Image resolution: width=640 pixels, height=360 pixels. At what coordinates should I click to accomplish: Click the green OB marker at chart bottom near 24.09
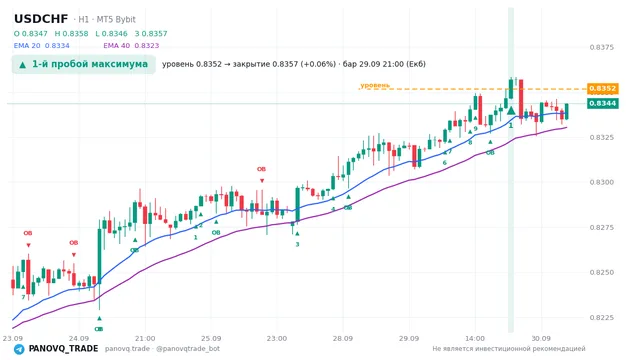(99, 329)
